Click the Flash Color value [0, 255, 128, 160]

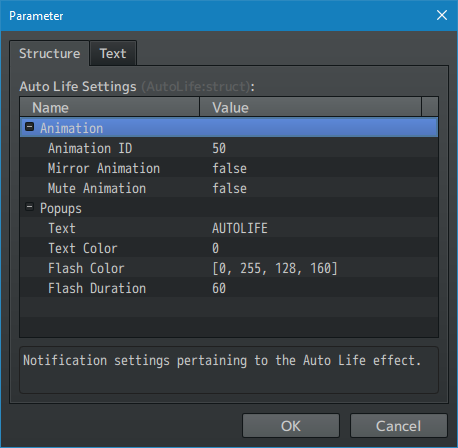(275, 268)
